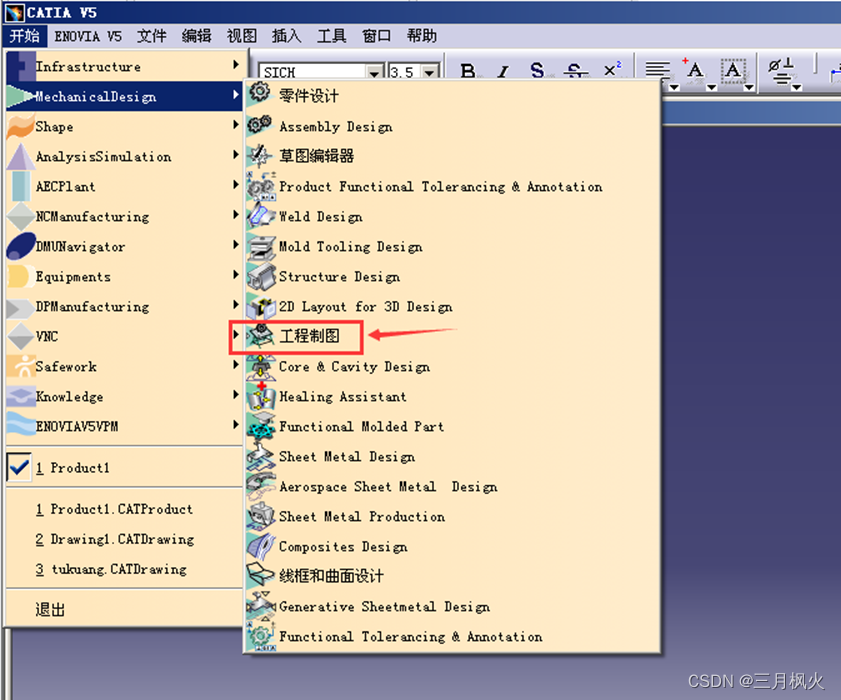Screen dimensions: 841x700
Task: Expand the DPManufacturing submenu
Action: click(x=124, y=307)
